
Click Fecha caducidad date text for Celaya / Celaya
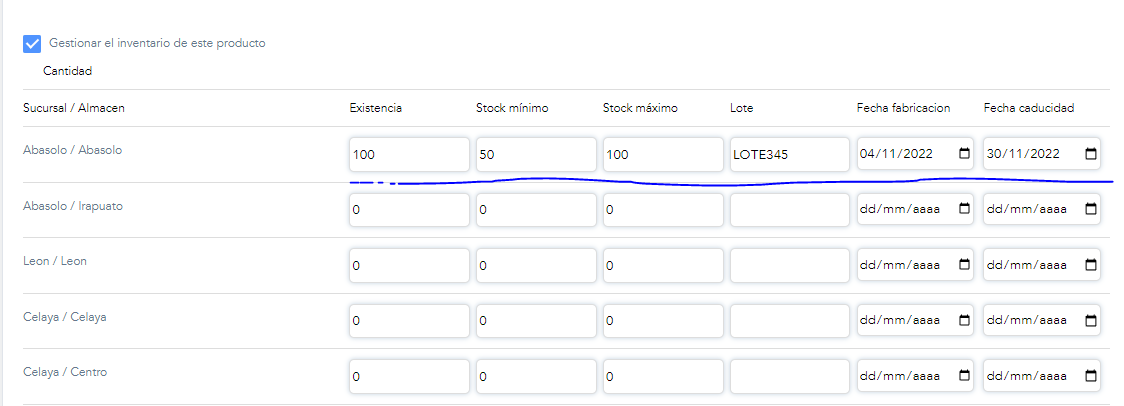[1027, 321]
